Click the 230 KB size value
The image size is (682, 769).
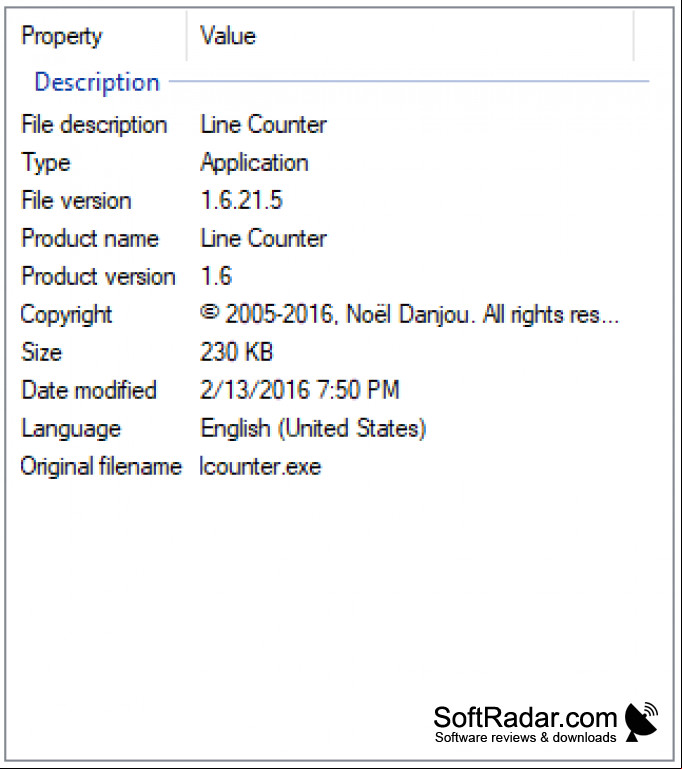pyautogui.click(x=236, y=352)
